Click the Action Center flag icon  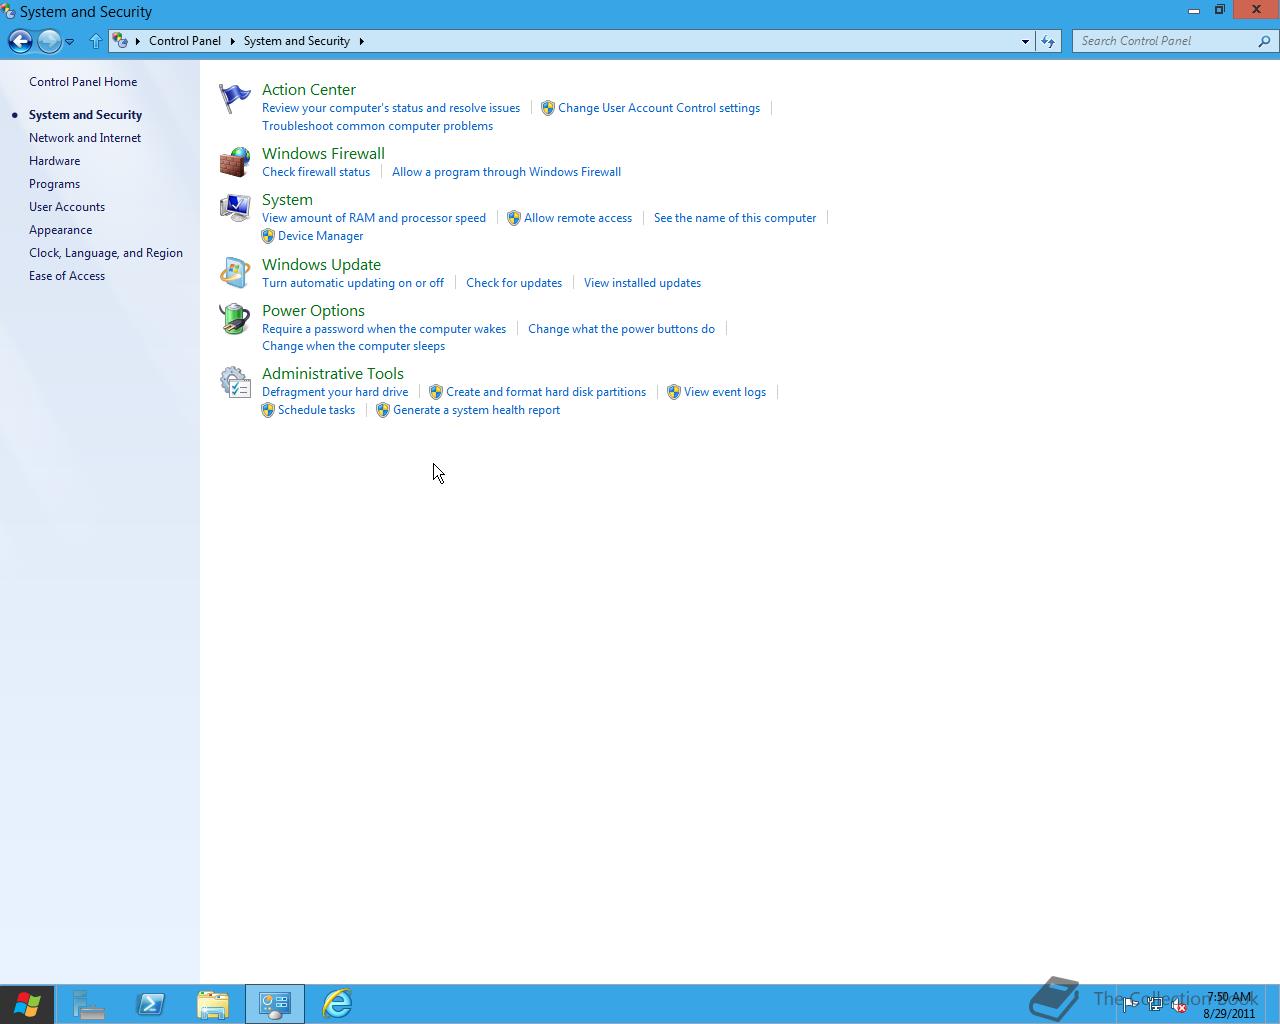(x=235, y=98)
